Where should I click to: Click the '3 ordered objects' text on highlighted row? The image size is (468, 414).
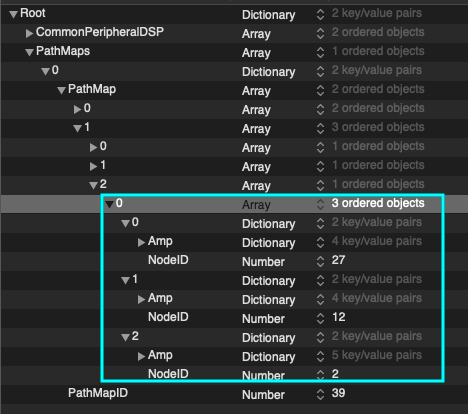[x=378, y=203]
